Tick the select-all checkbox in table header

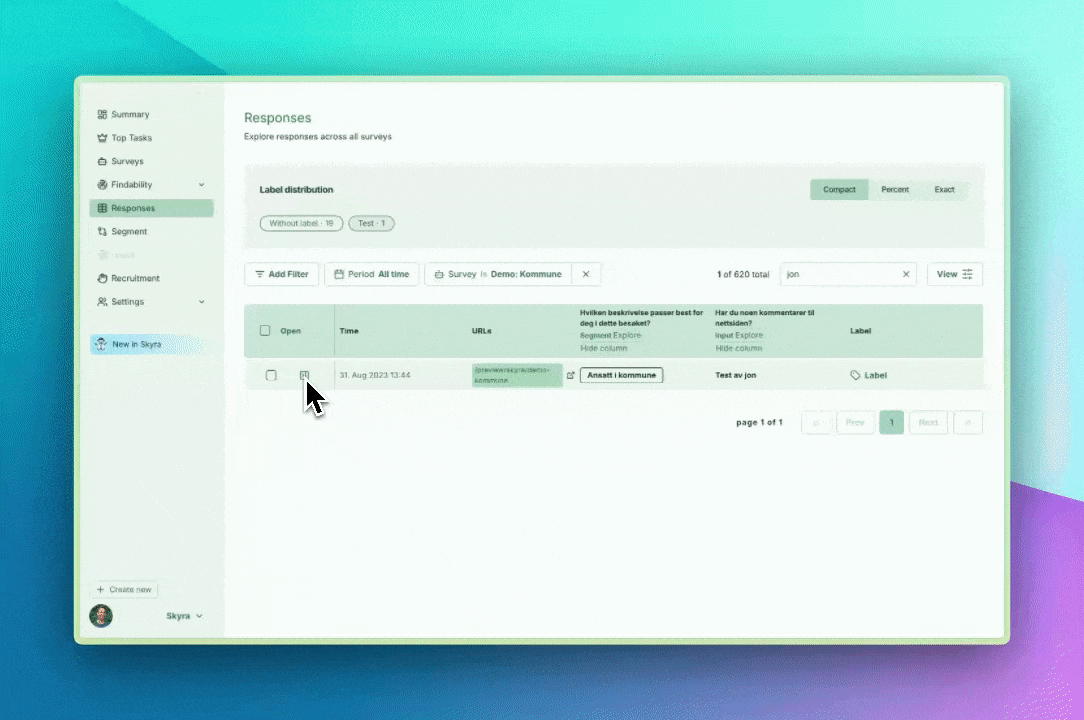tap(265, 331)
